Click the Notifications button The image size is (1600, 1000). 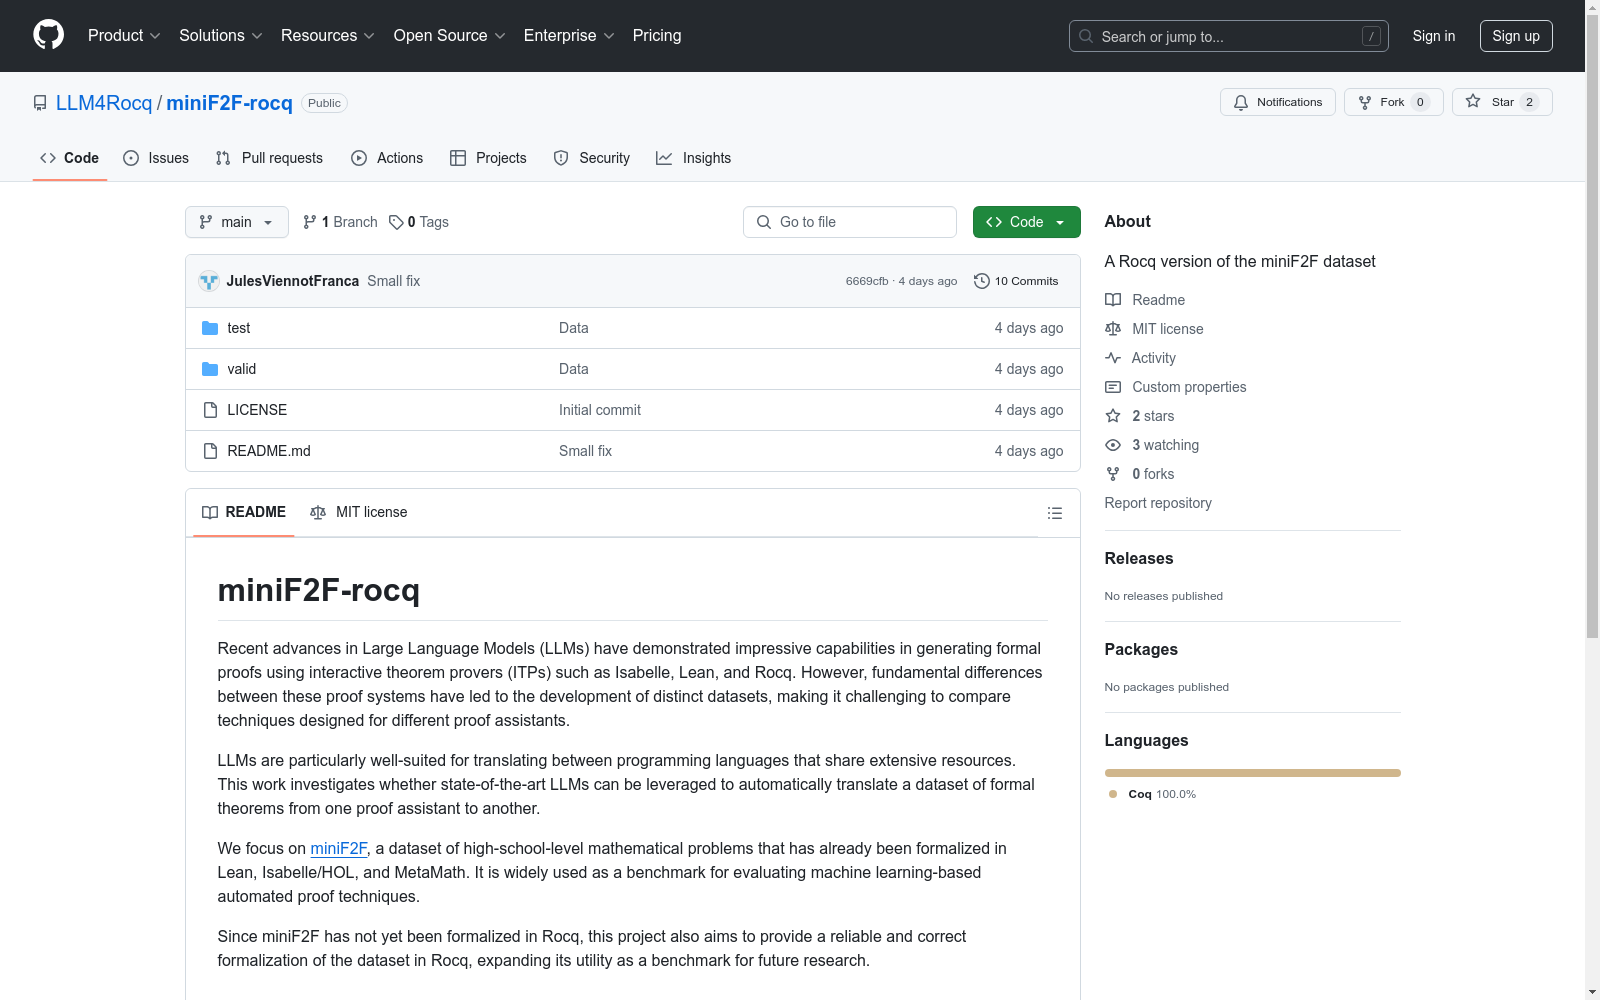click(x=1278, y=102)
